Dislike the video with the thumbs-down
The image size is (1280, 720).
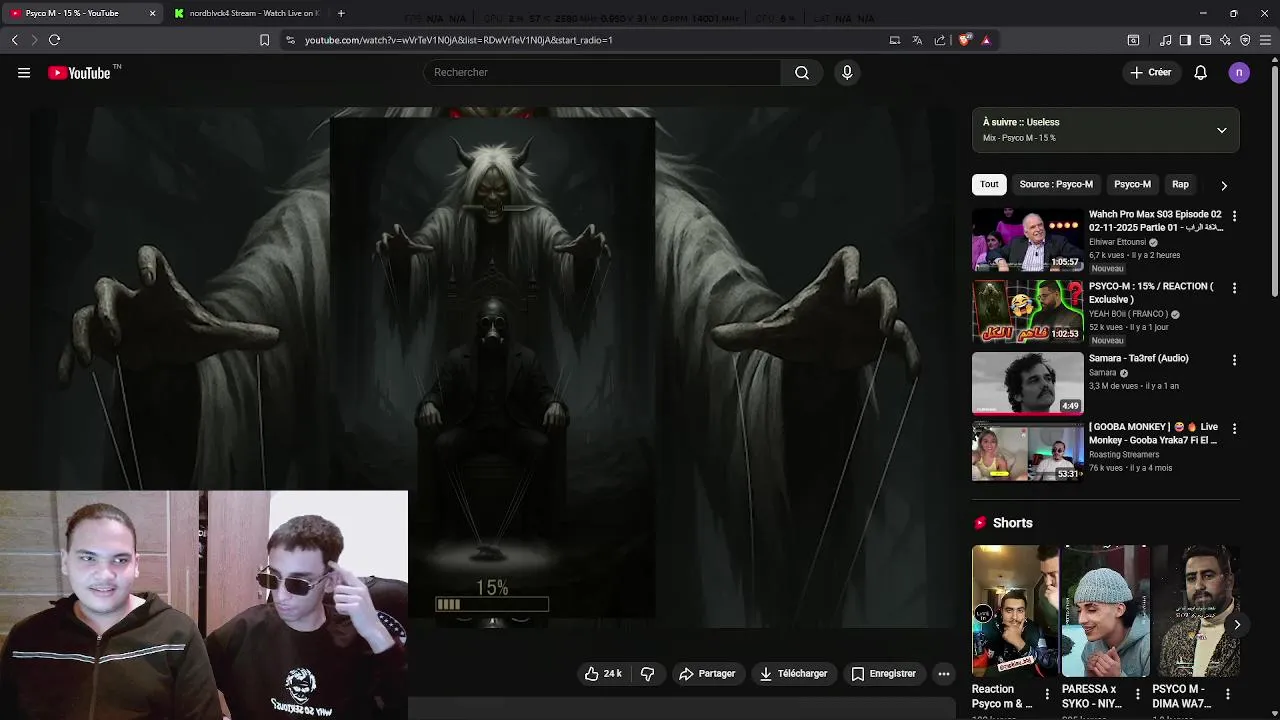[647, 674]
